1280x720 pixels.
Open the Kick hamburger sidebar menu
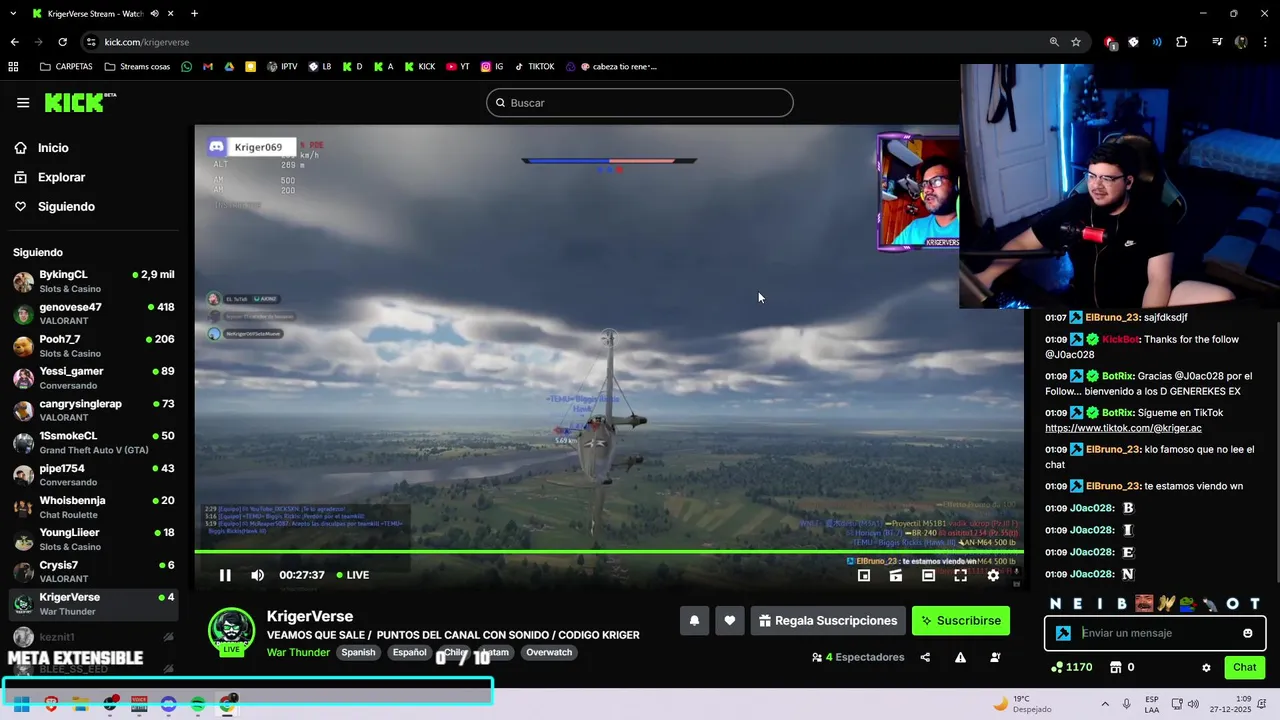(23, 103)
